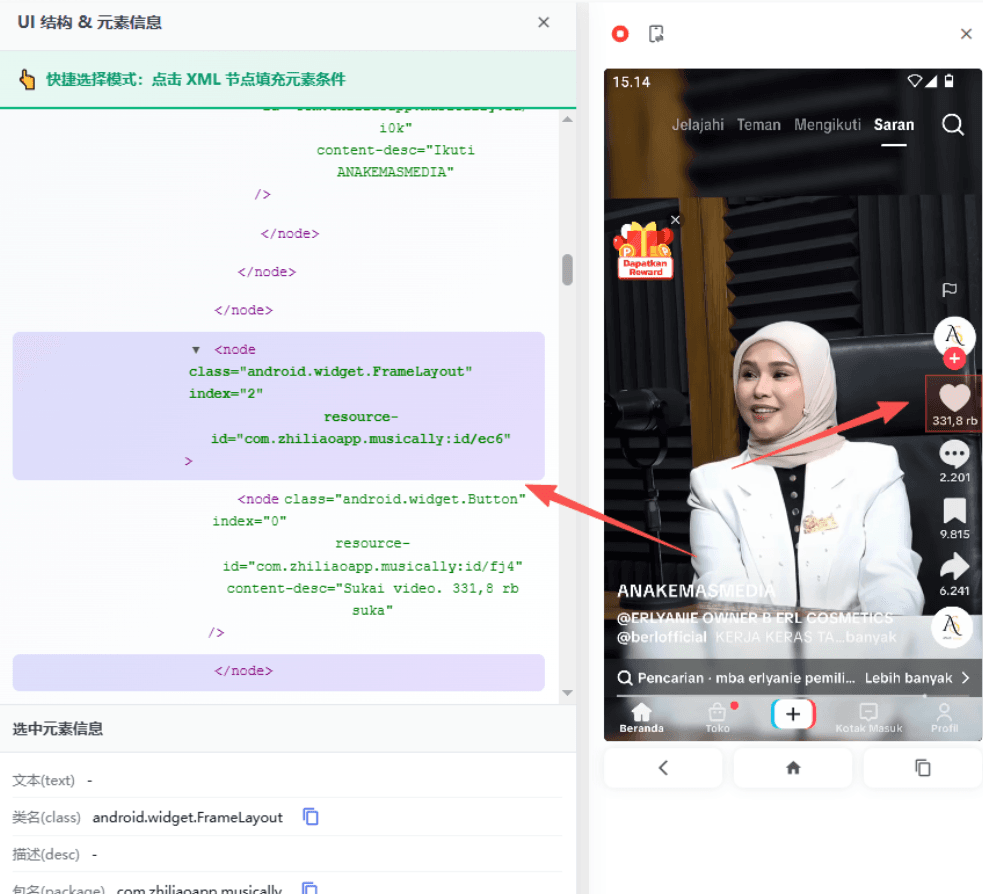Click the class value android.widget.FrameLayout
The width and height of the screenshot is (983, 894).
(x=187, y=818)
